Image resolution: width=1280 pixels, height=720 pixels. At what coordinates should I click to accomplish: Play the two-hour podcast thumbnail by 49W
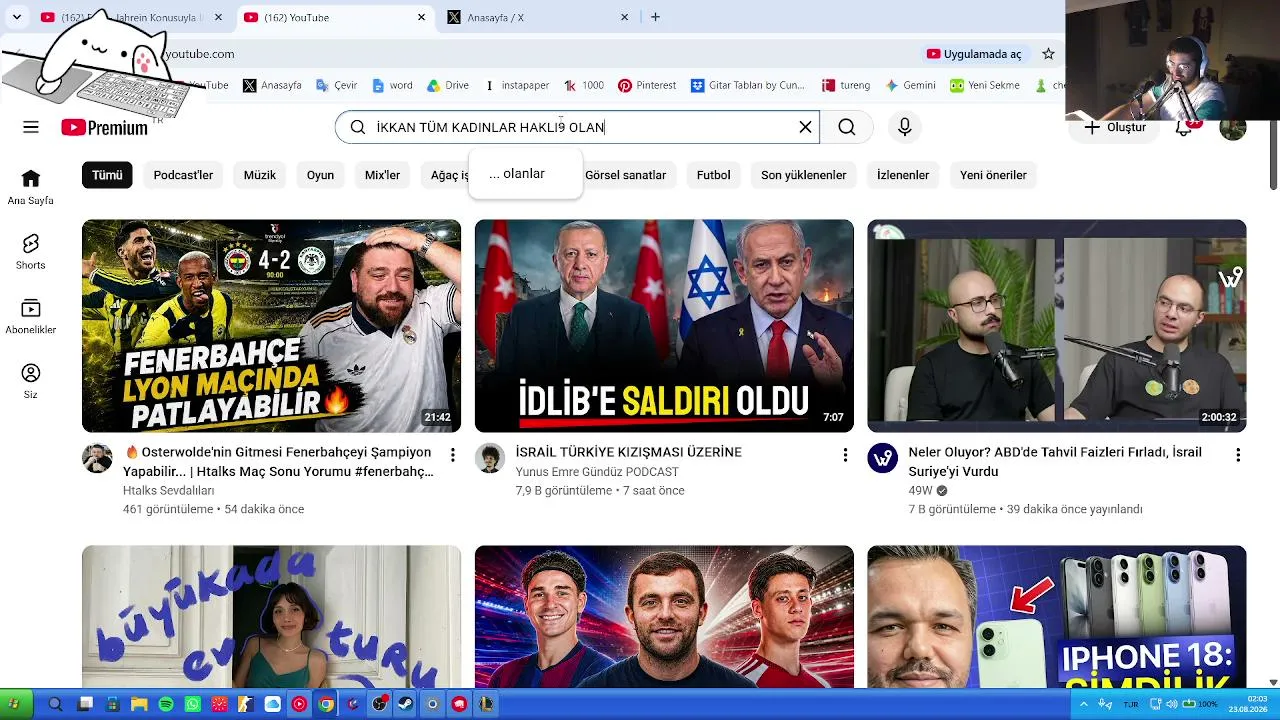pyautogui.click(x=1057, y=326)
